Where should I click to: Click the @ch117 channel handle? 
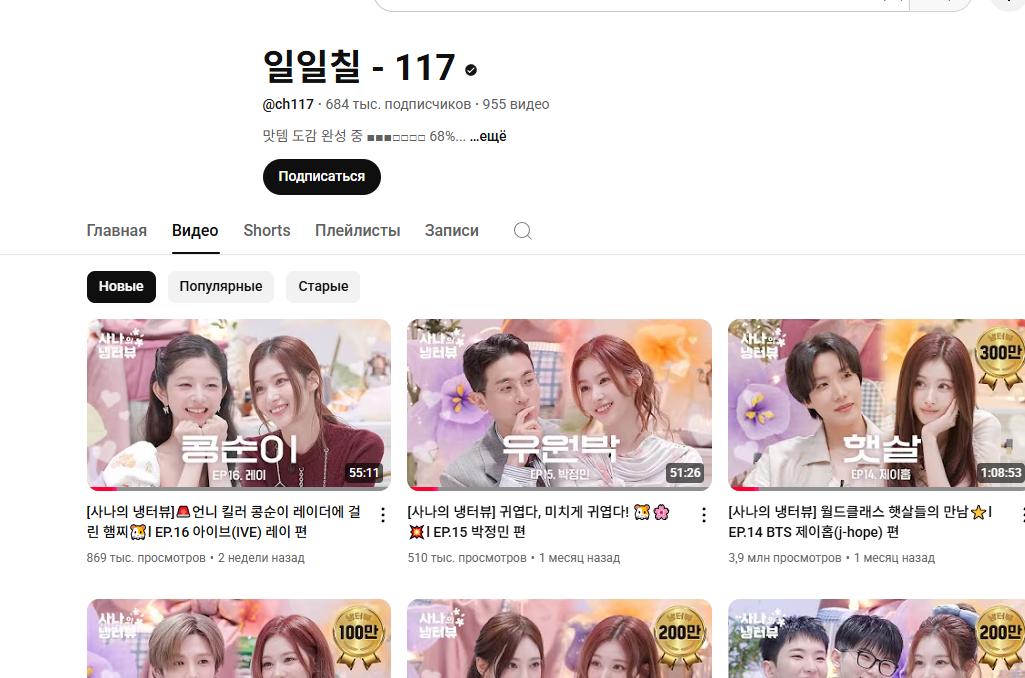tap(288, 105)
